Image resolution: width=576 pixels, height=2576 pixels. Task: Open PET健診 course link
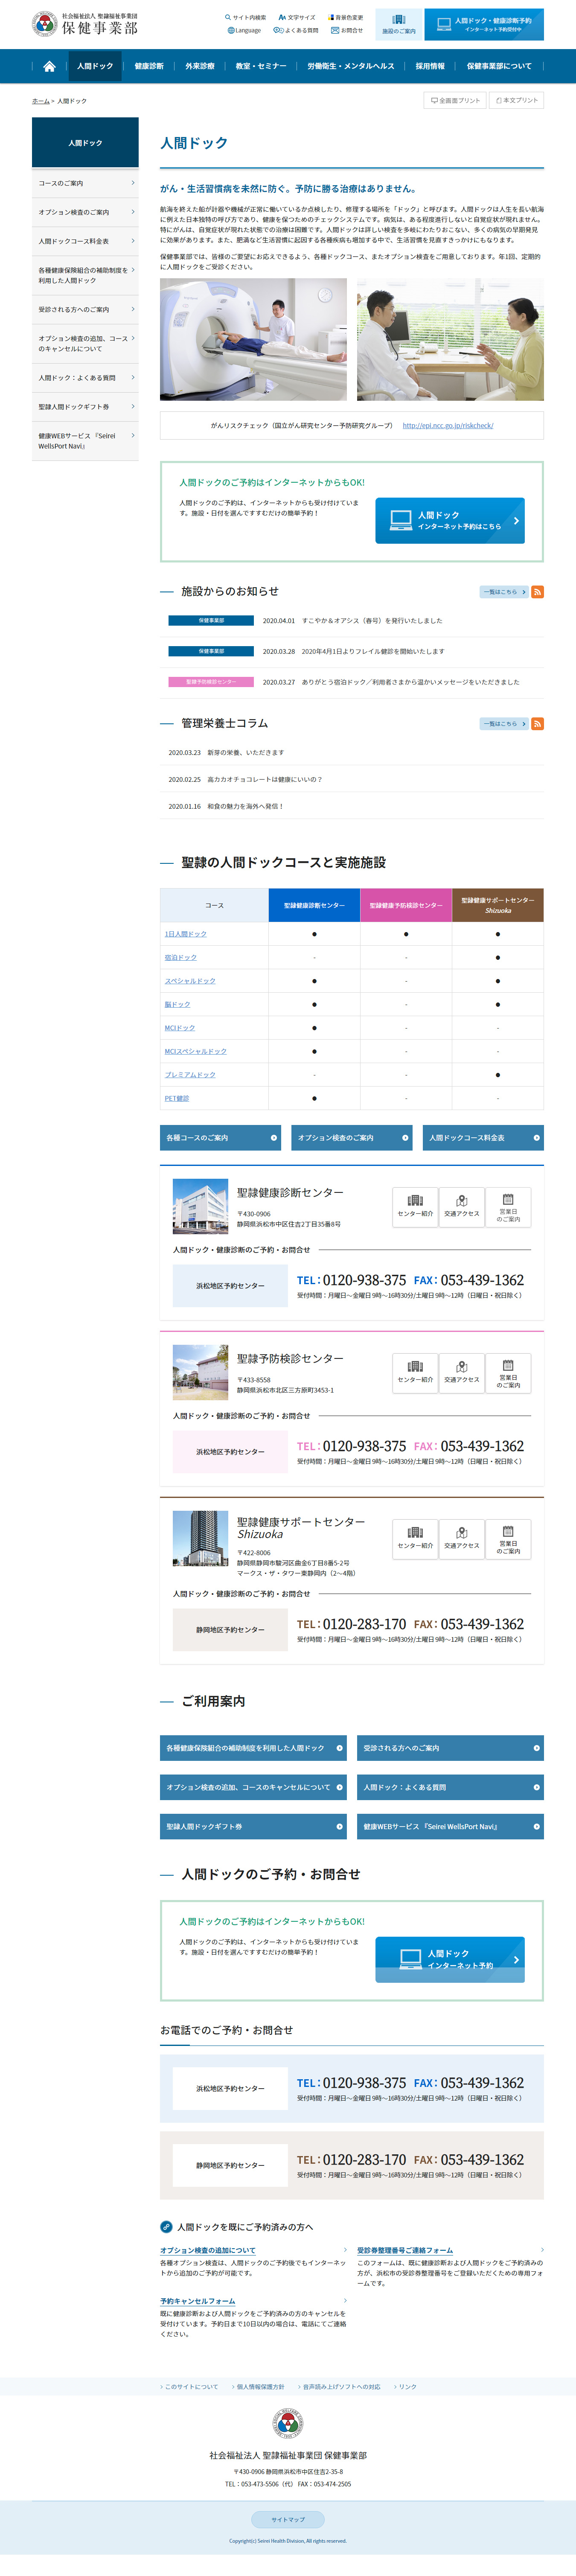pyautogui.click(x=177, y=1099)
